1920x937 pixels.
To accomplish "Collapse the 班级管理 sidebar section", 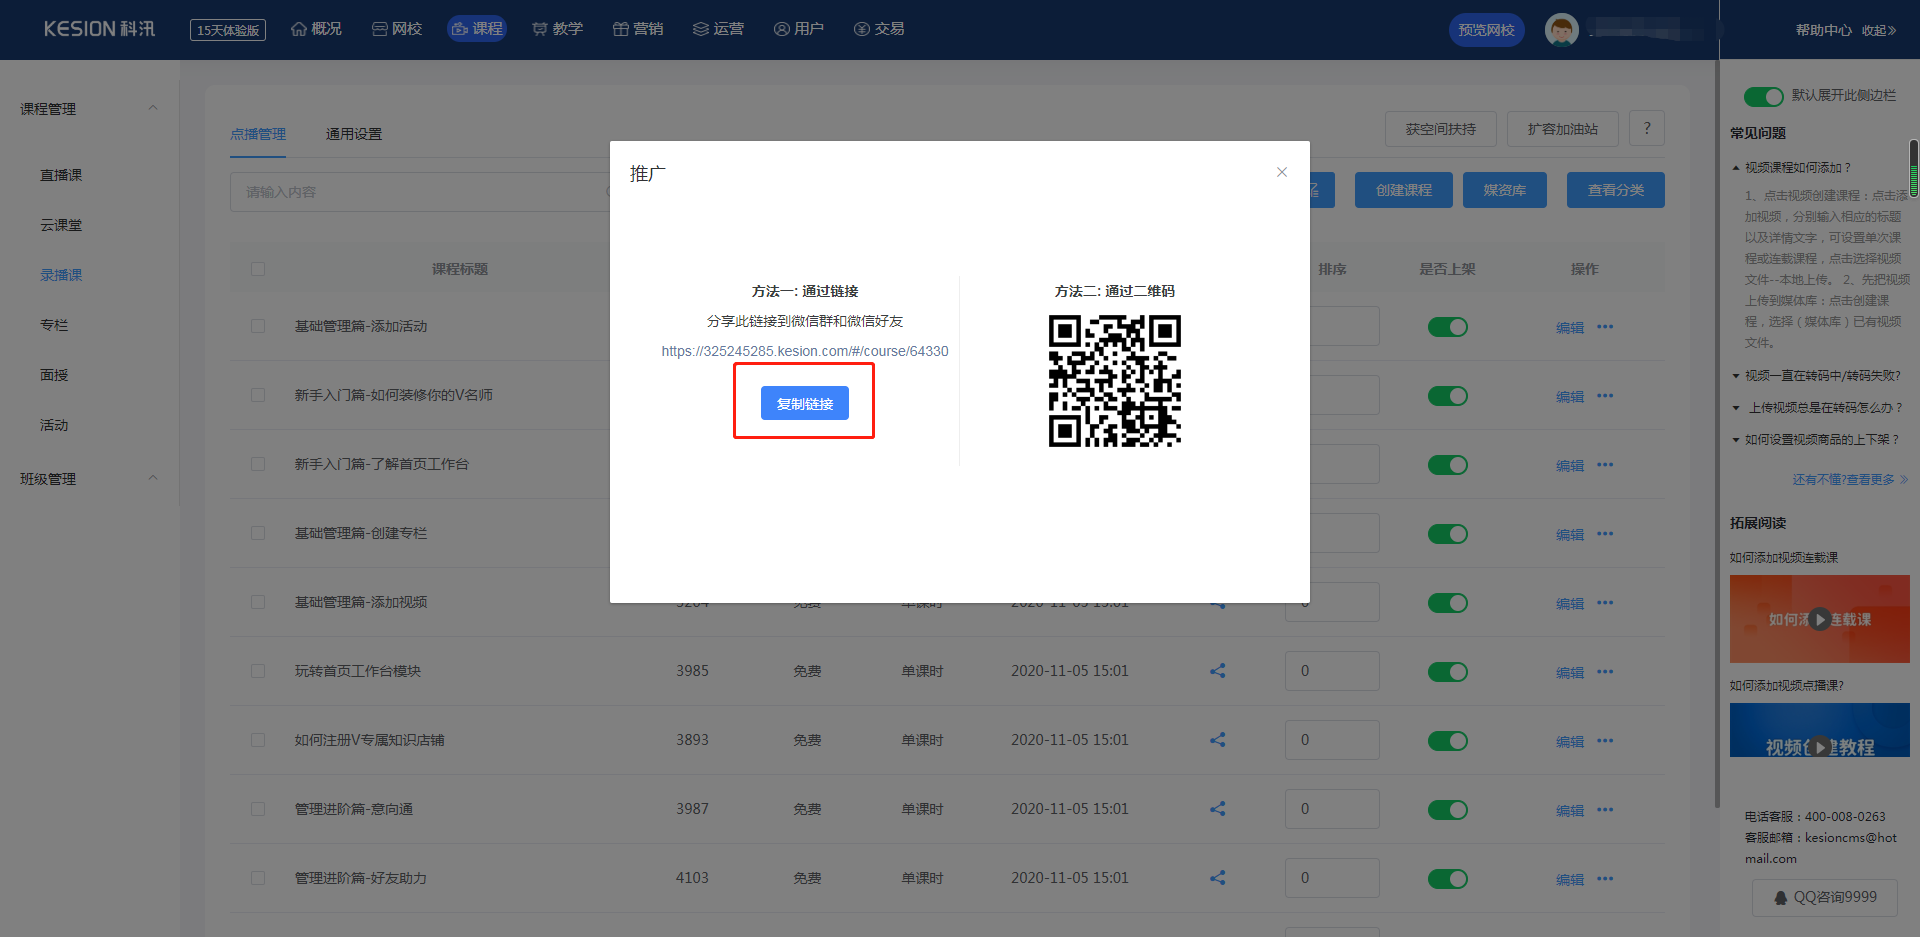I will coord(153,478).
